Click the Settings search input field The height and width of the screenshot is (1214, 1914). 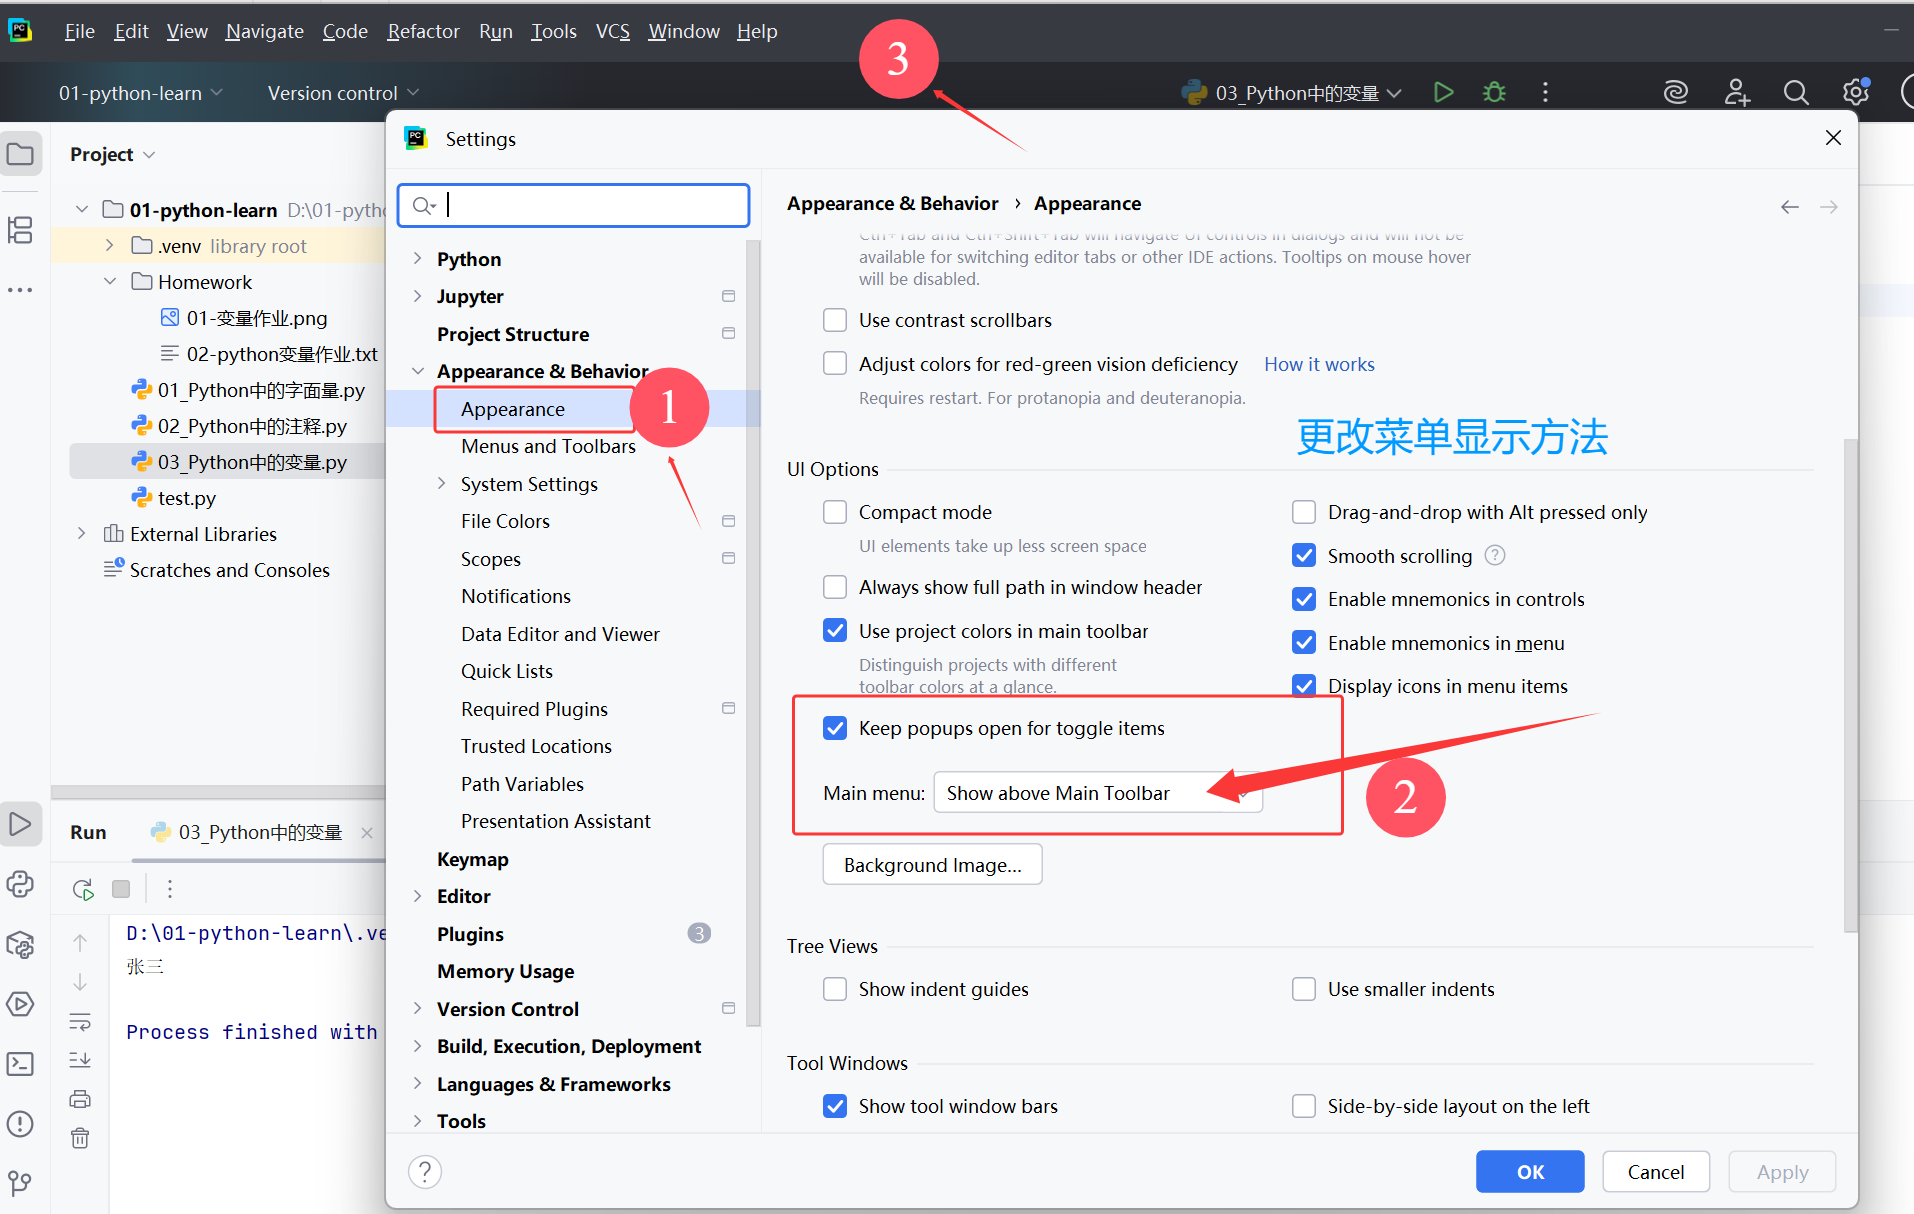coord(573,205)
